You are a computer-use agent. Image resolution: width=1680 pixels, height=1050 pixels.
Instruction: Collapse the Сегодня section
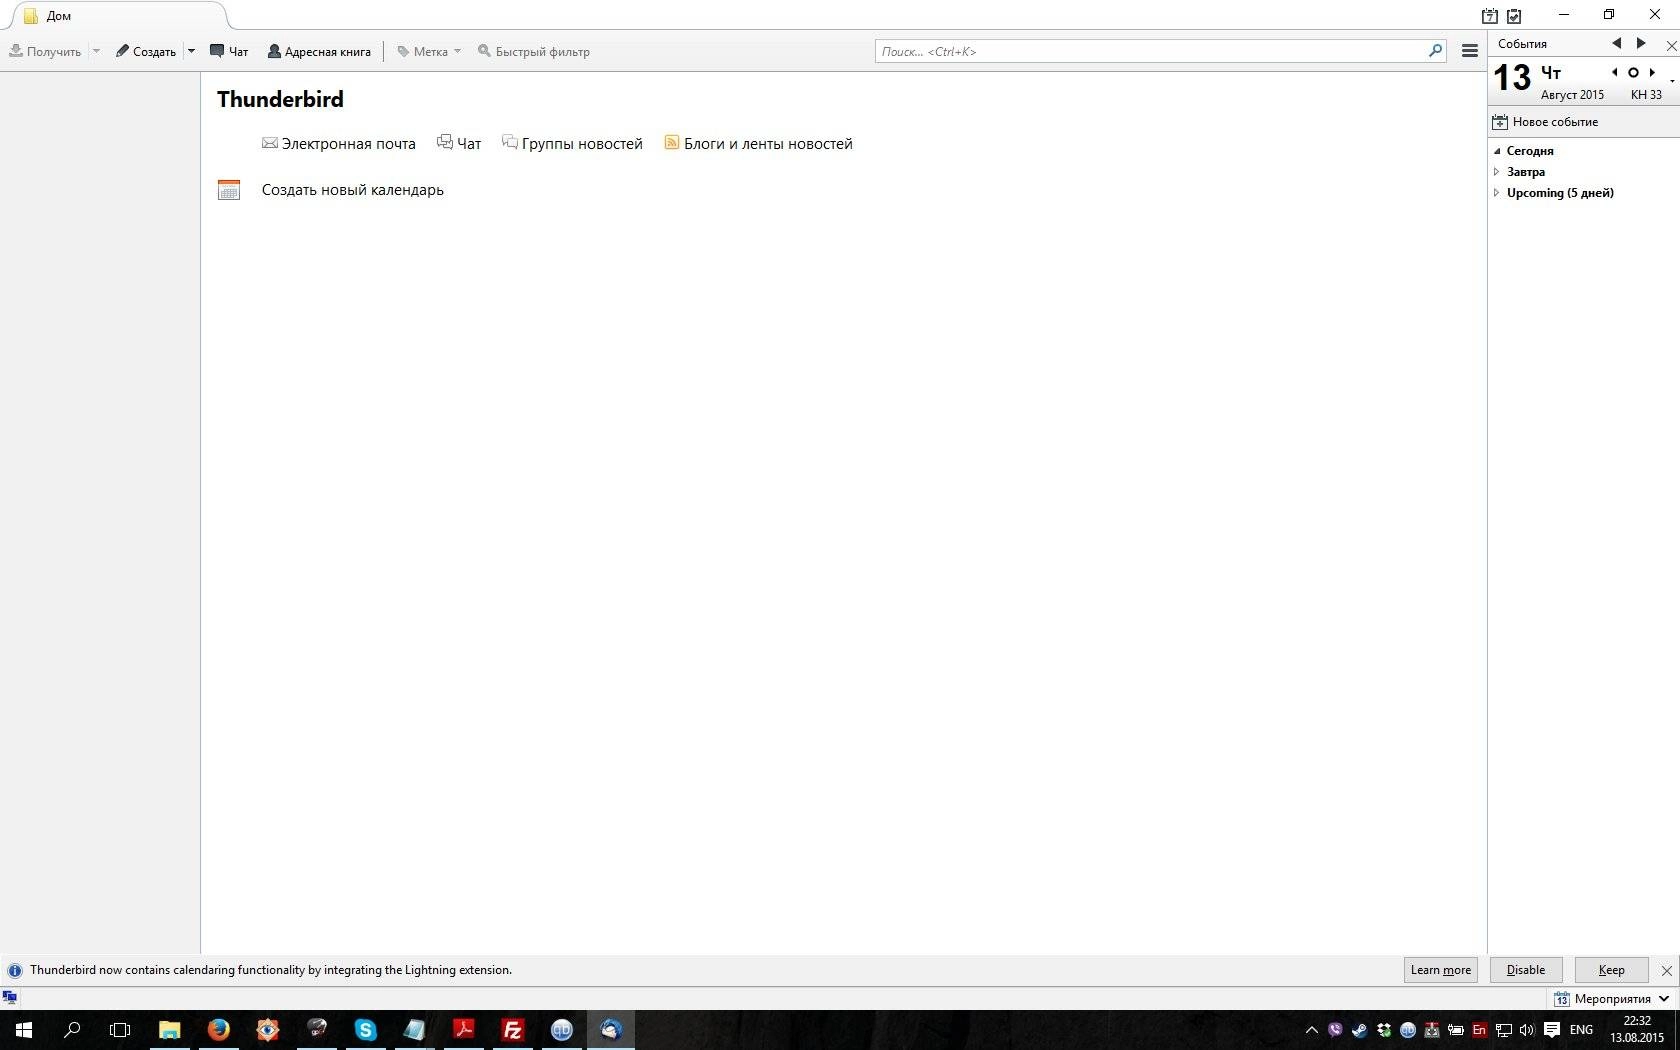click(1497, 151)
